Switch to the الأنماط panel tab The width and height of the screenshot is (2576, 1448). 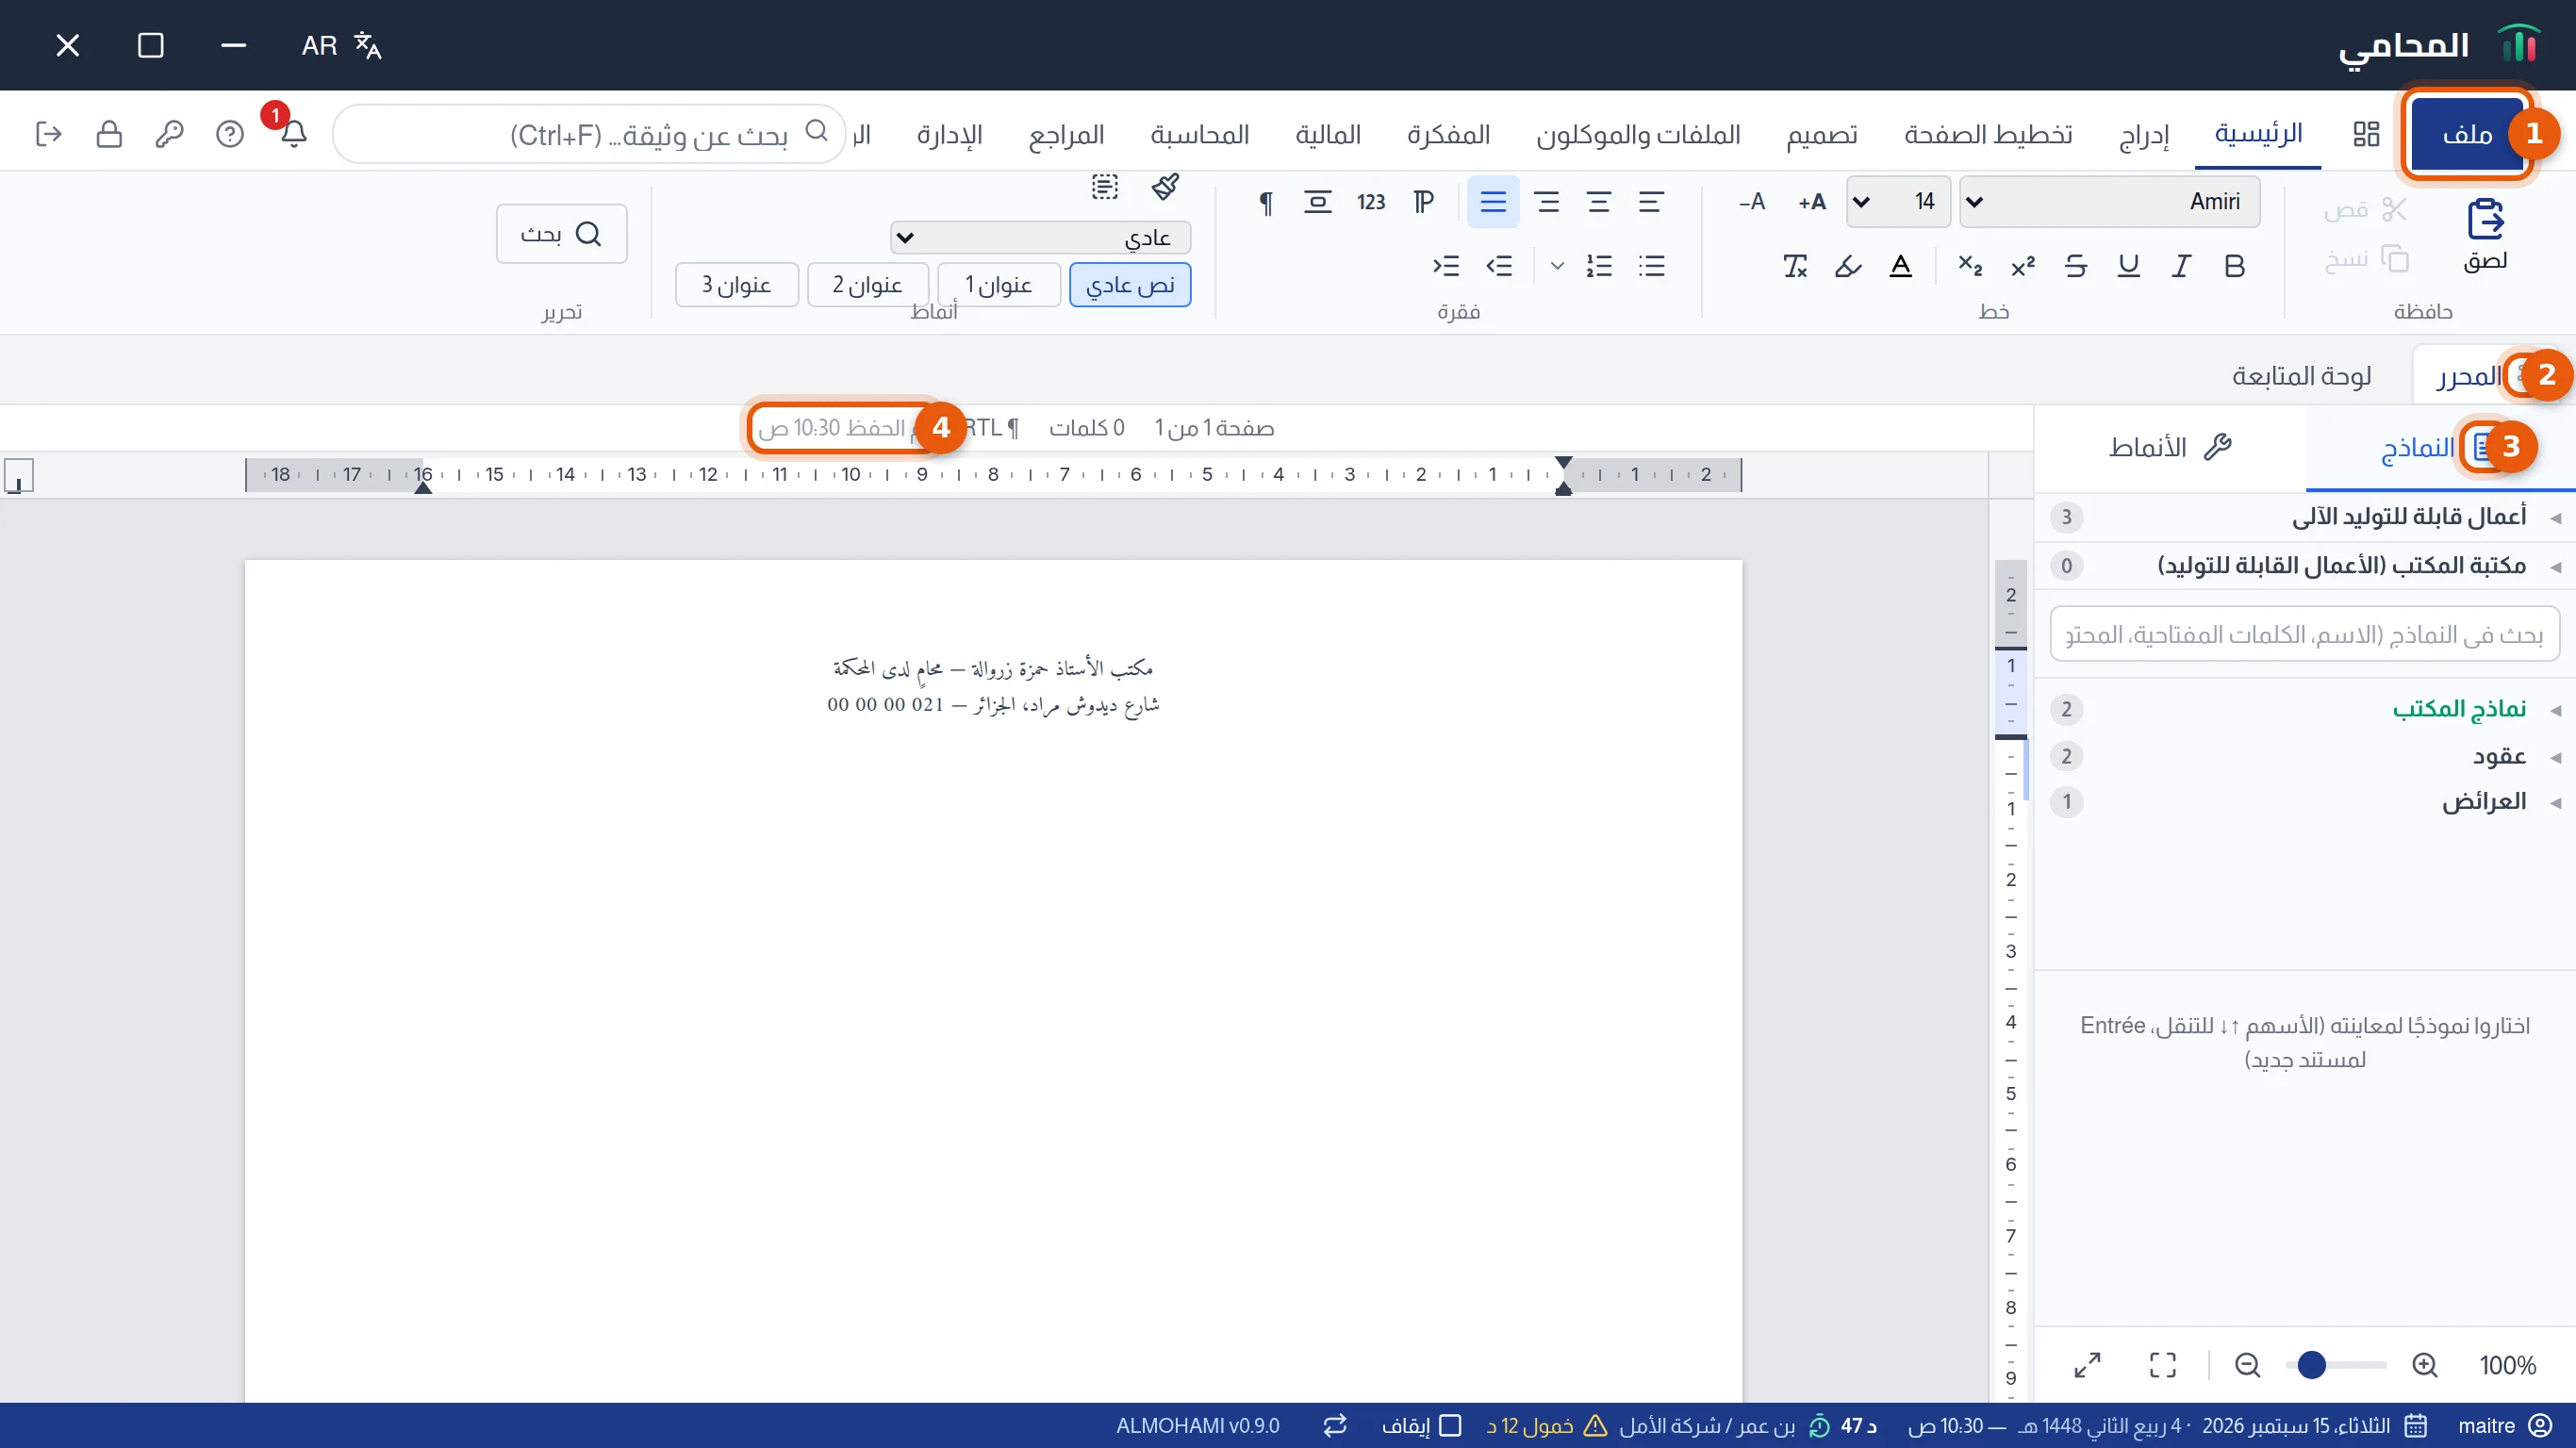point(2170,447)
